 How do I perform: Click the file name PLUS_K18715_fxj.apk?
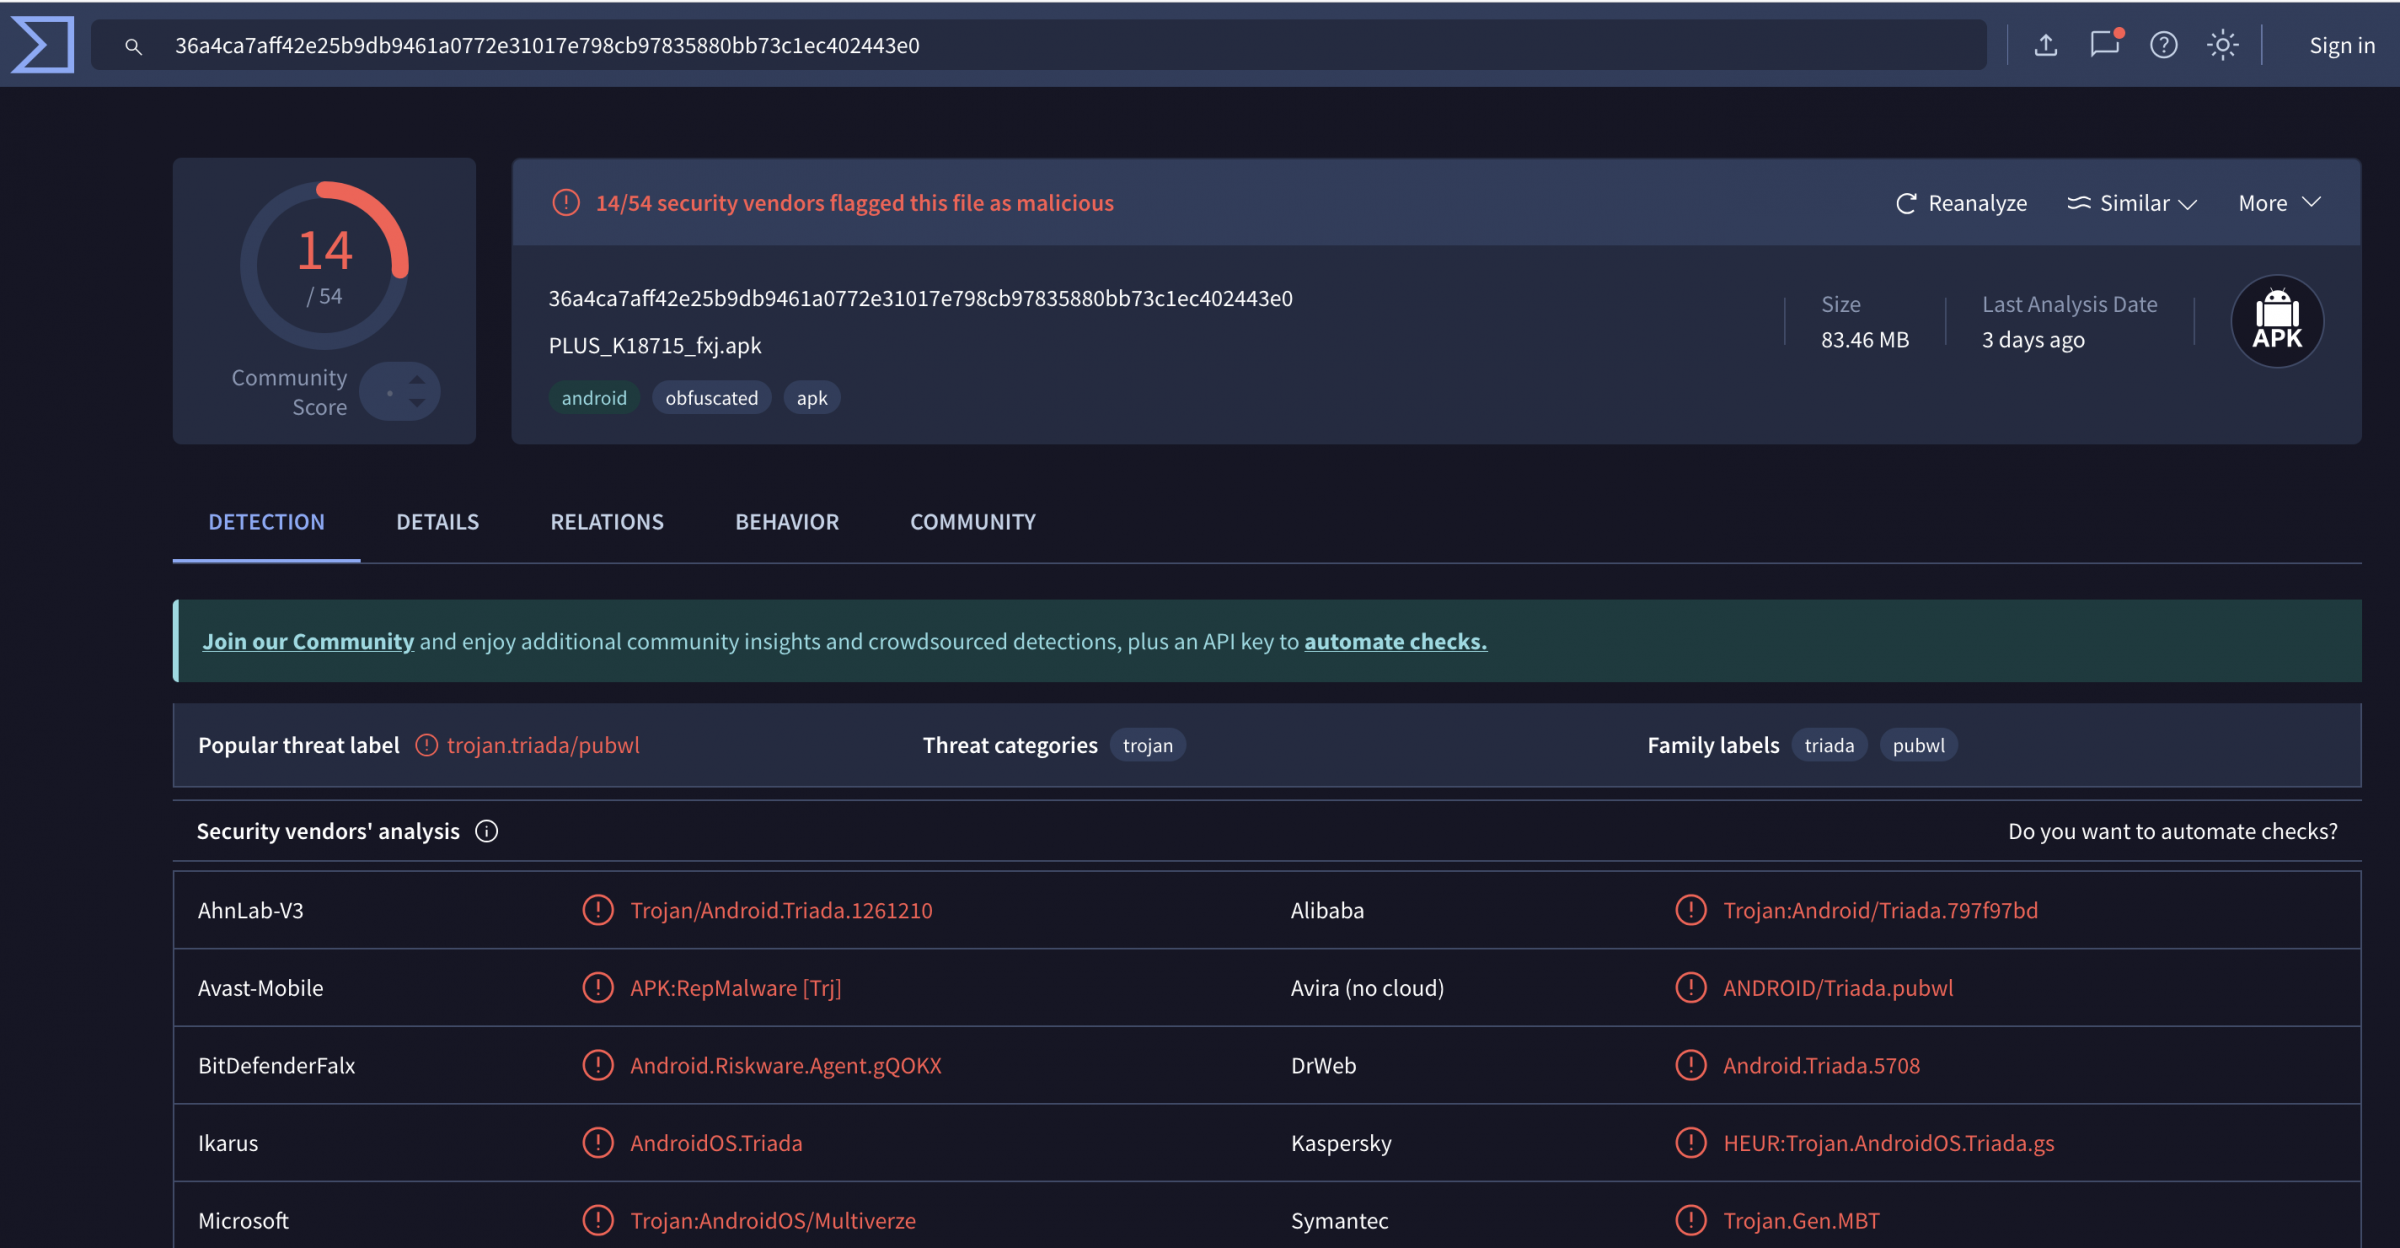click(x=654, y=346)
